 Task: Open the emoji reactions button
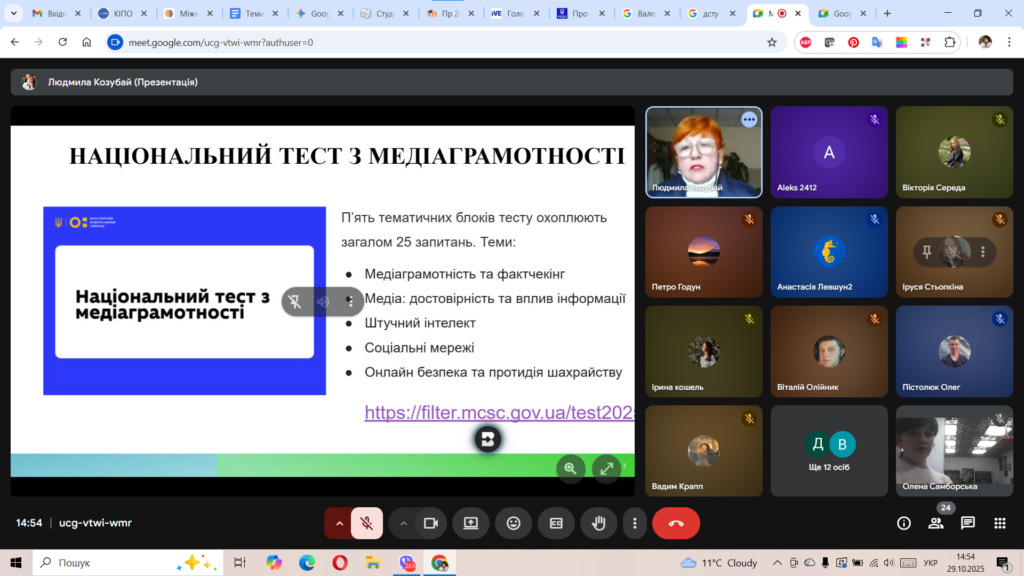[x=514, y=523]
